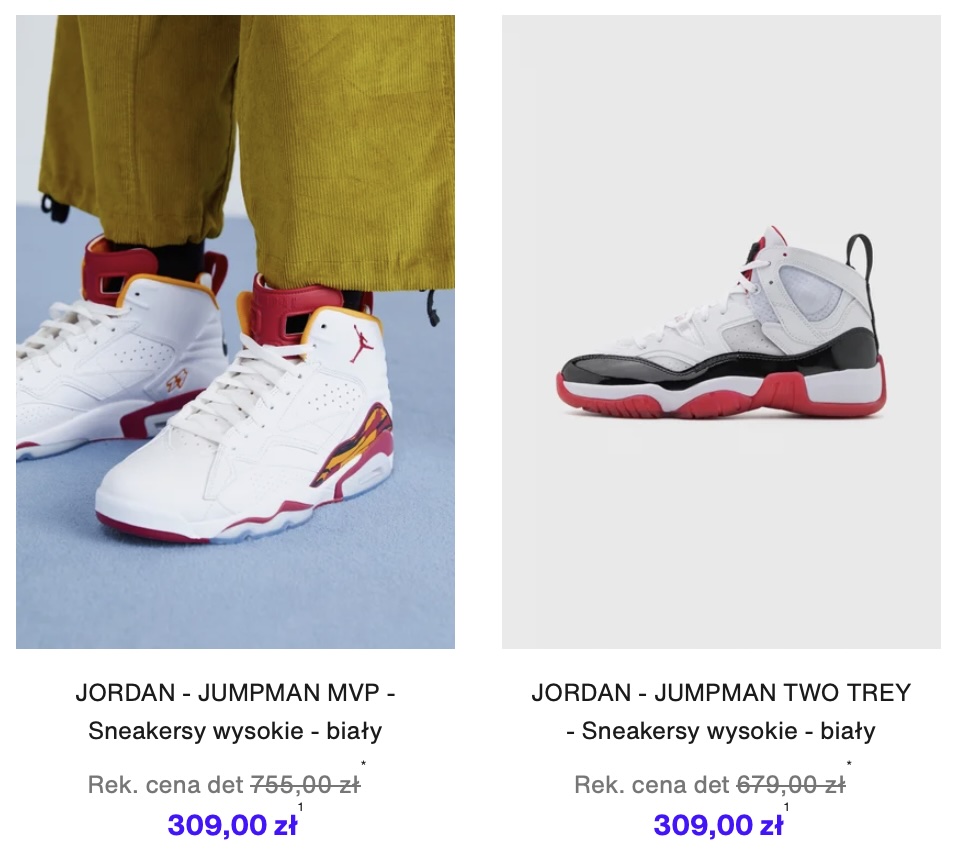Click the 'Sneakersy wysokie - biały' text under MVP
Image resolution: width=956 pixels, height=854 pixels.
[x=235, y=730]
